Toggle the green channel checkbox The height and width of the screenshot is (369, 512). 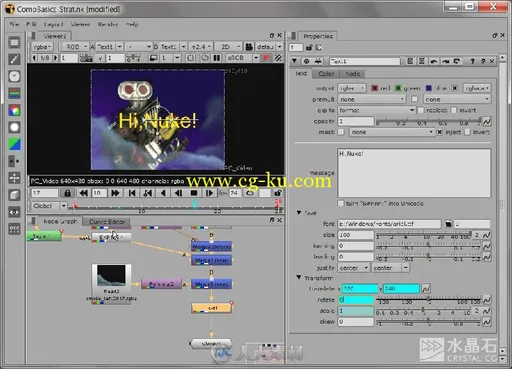pyautogui.click(x=398, y=88)
